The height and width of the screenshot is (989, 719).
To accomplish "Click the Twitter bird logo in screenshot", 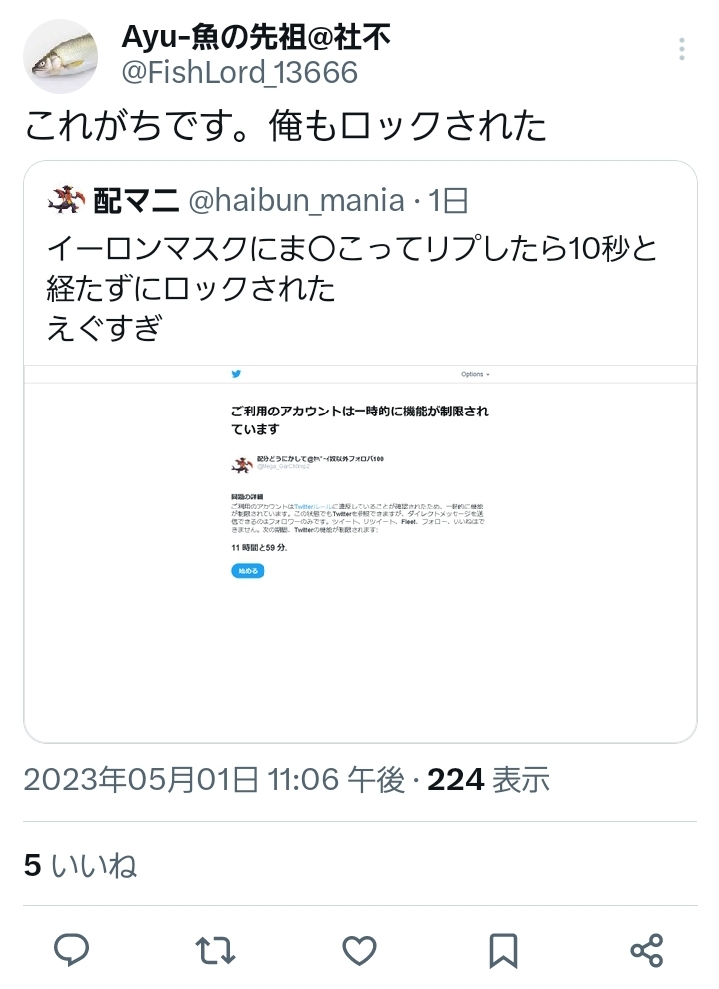I will (x=236, y=374).
